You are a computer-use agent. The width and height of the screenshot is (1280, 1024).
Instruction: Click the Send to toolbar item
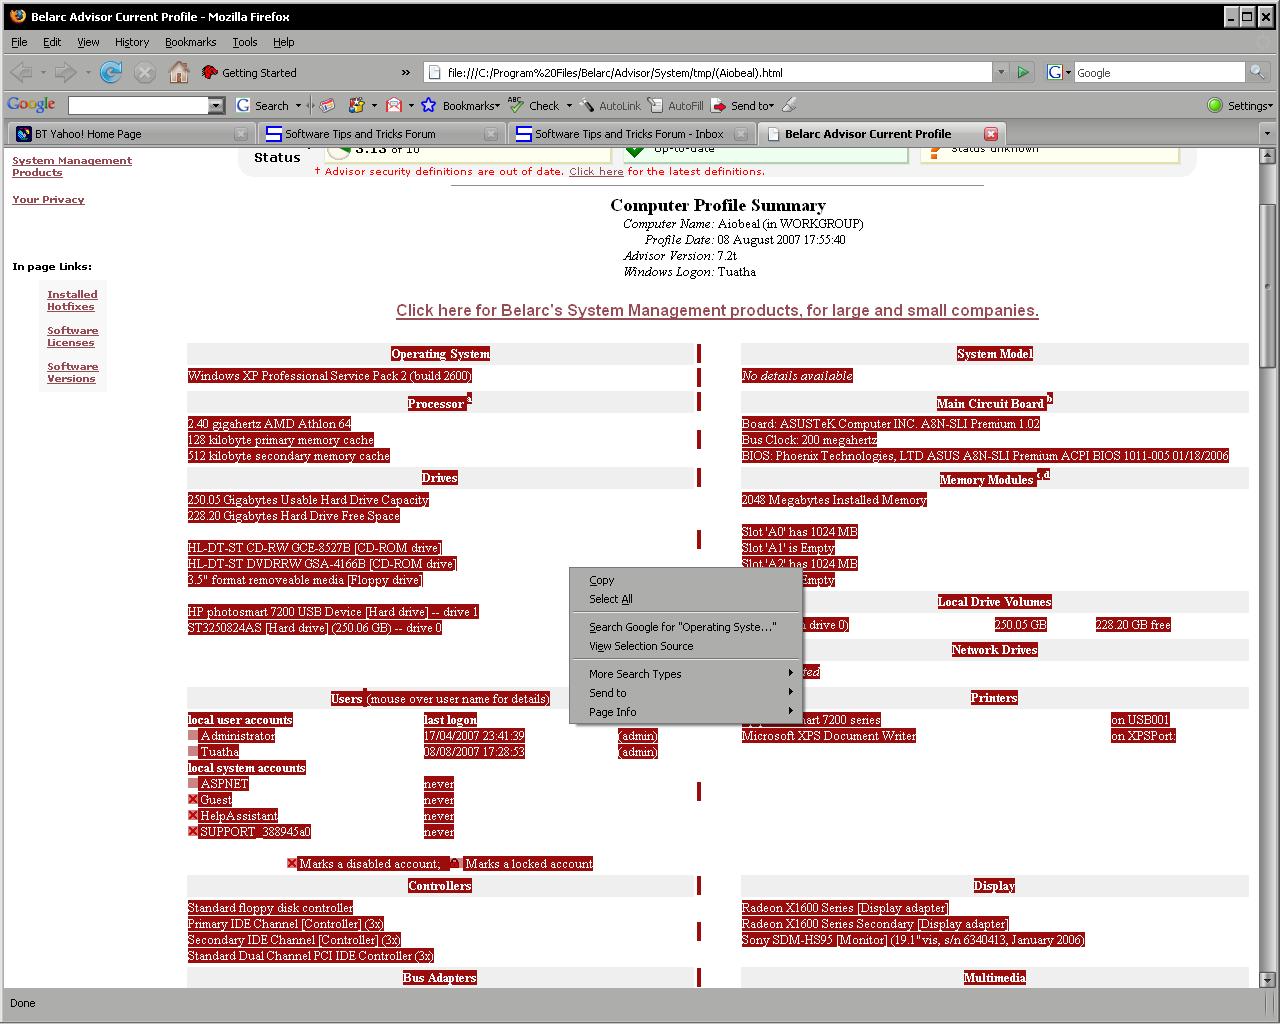[x=743, y=105]
